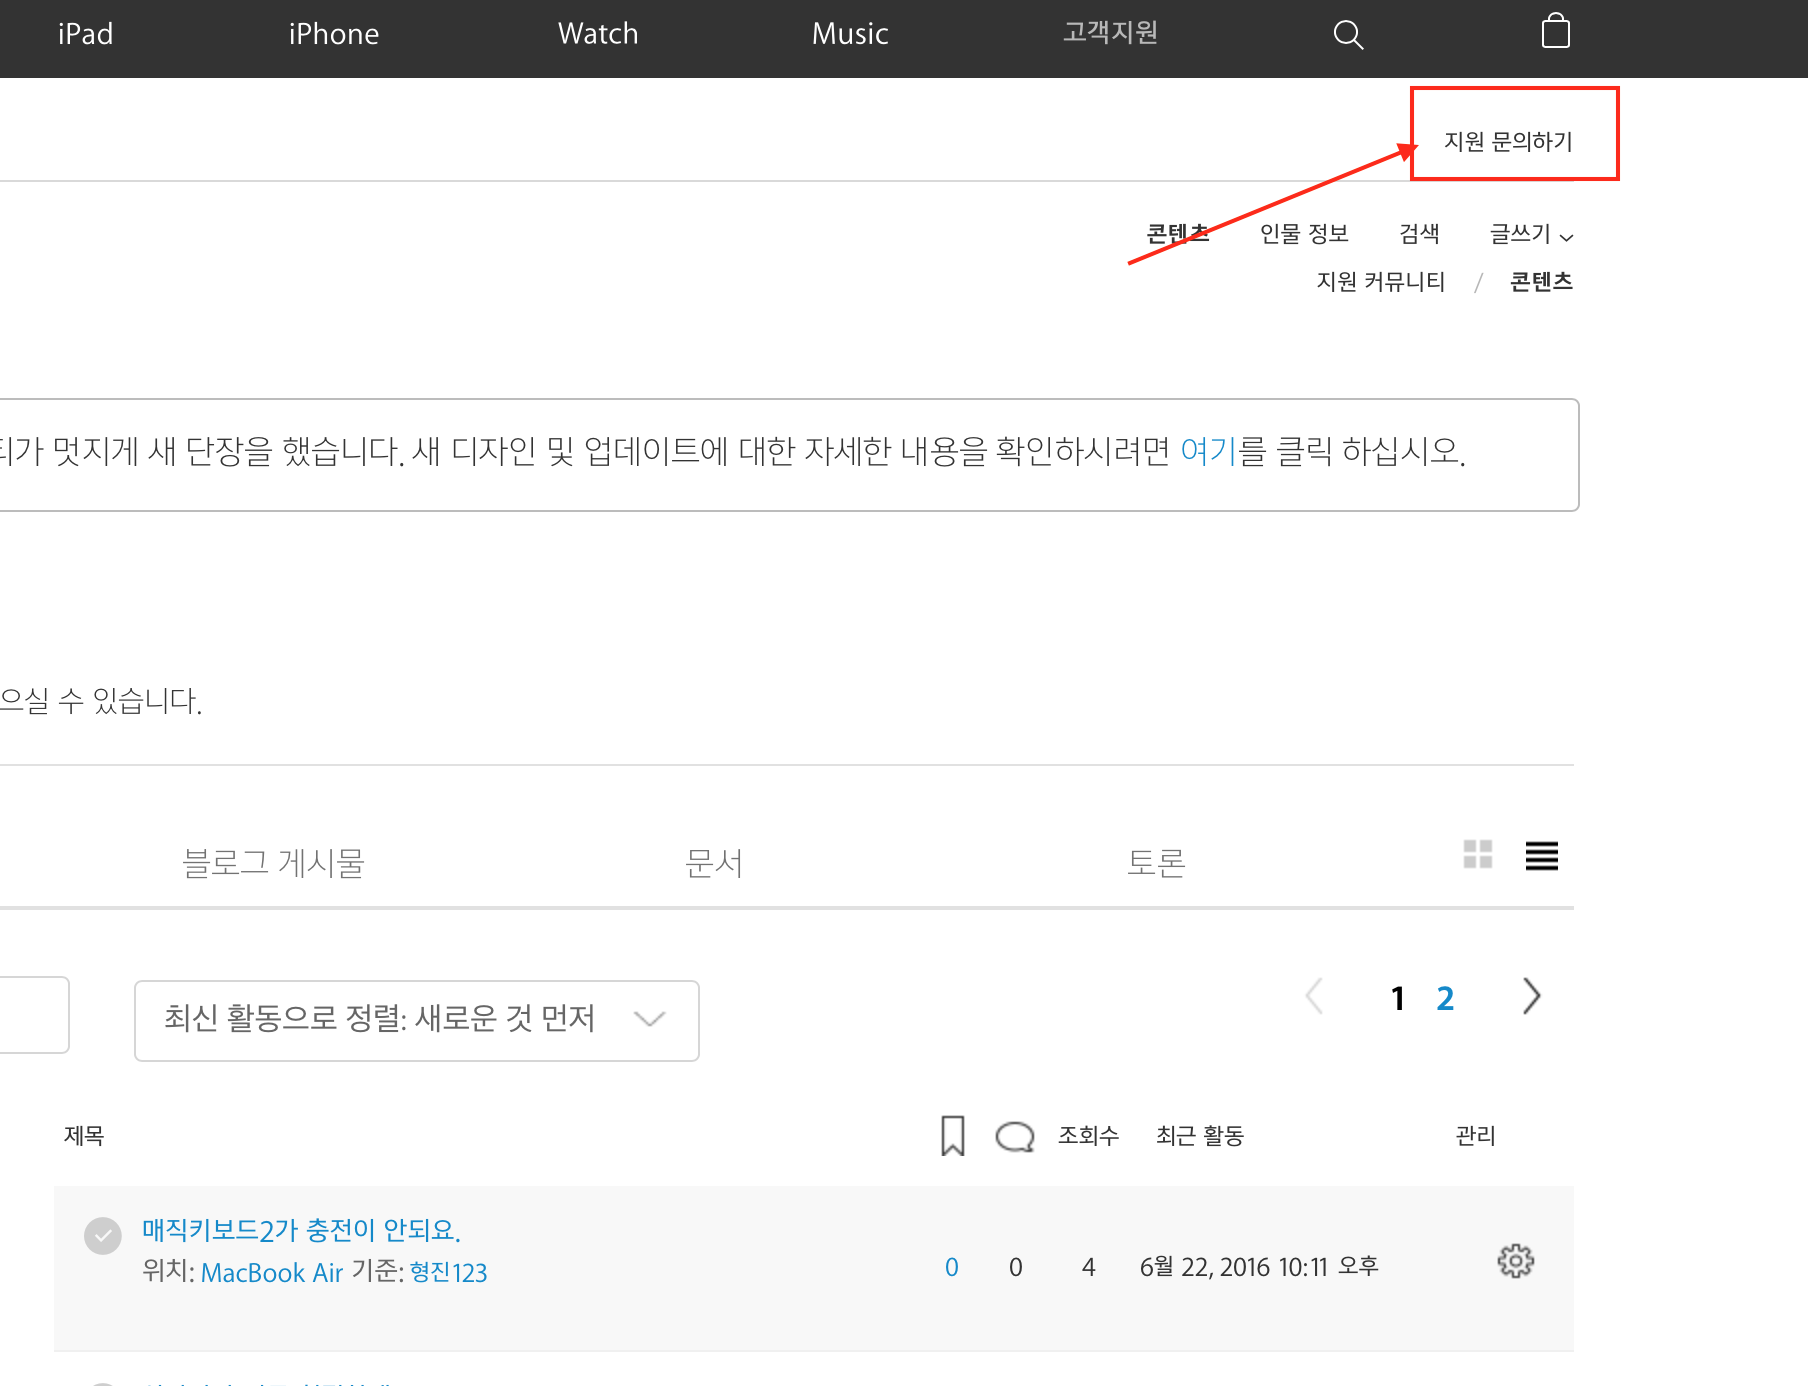This screenshot has width=1808, height=1386.
Task: Select the 문서 tab
Action: click(714, 863)
